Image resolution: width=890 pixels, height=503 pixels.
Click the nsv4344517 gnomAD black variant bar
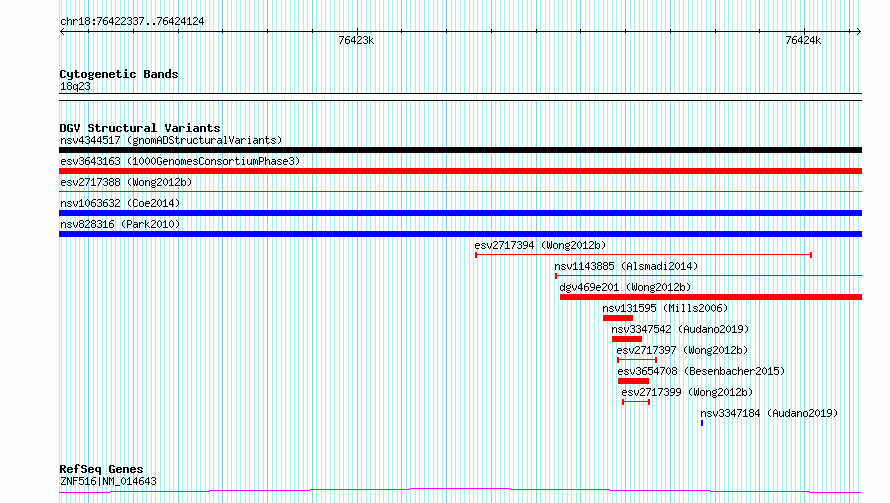(460, 150)
